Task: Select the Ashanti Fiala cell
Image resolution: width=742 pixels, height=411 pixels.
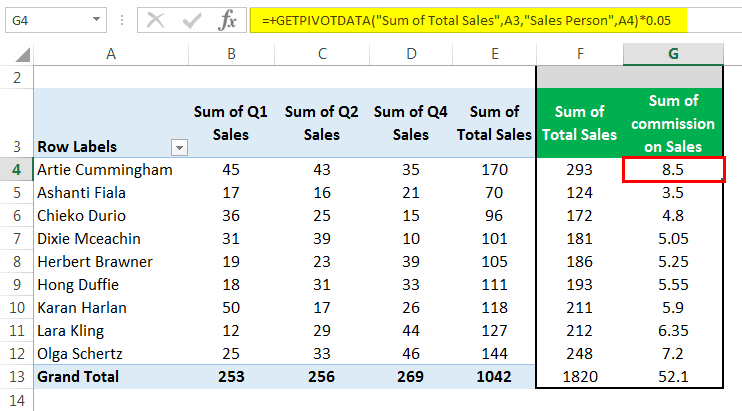Action: [x=111, y=192]
